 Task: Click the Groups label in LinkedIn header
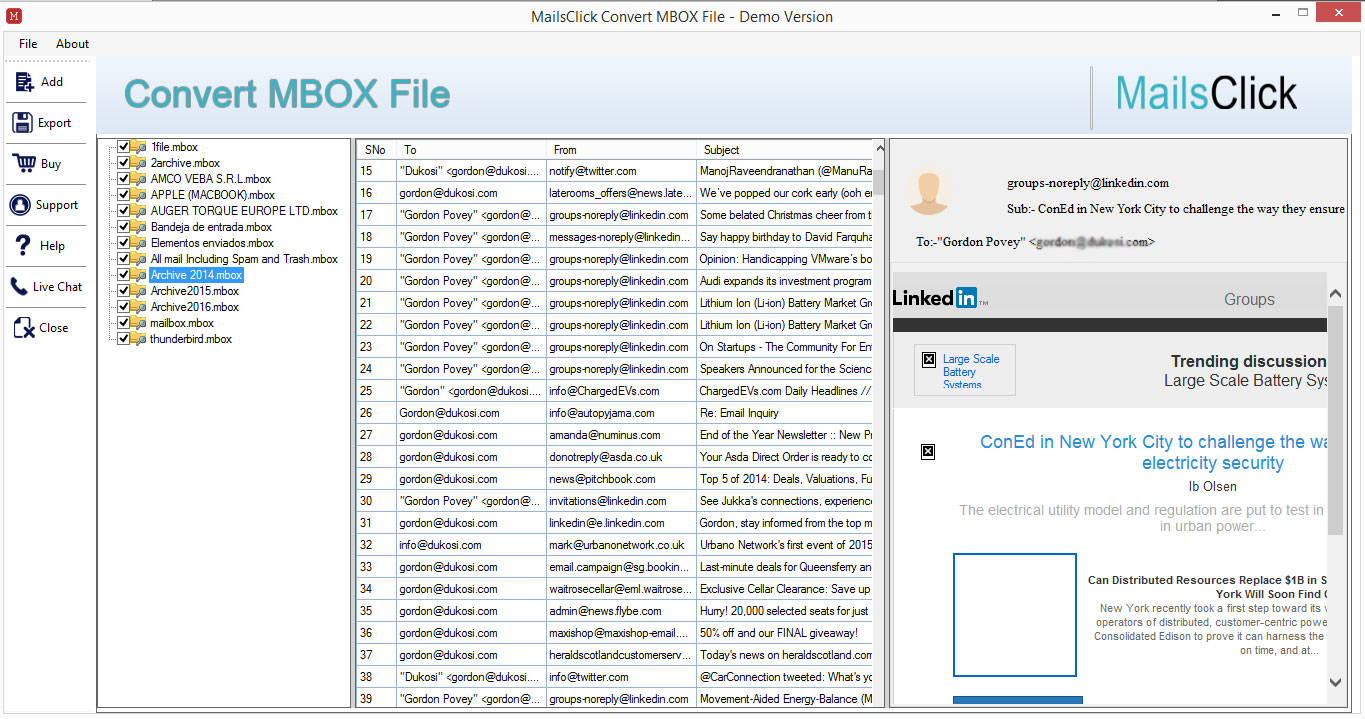(x=1249, y=299)
